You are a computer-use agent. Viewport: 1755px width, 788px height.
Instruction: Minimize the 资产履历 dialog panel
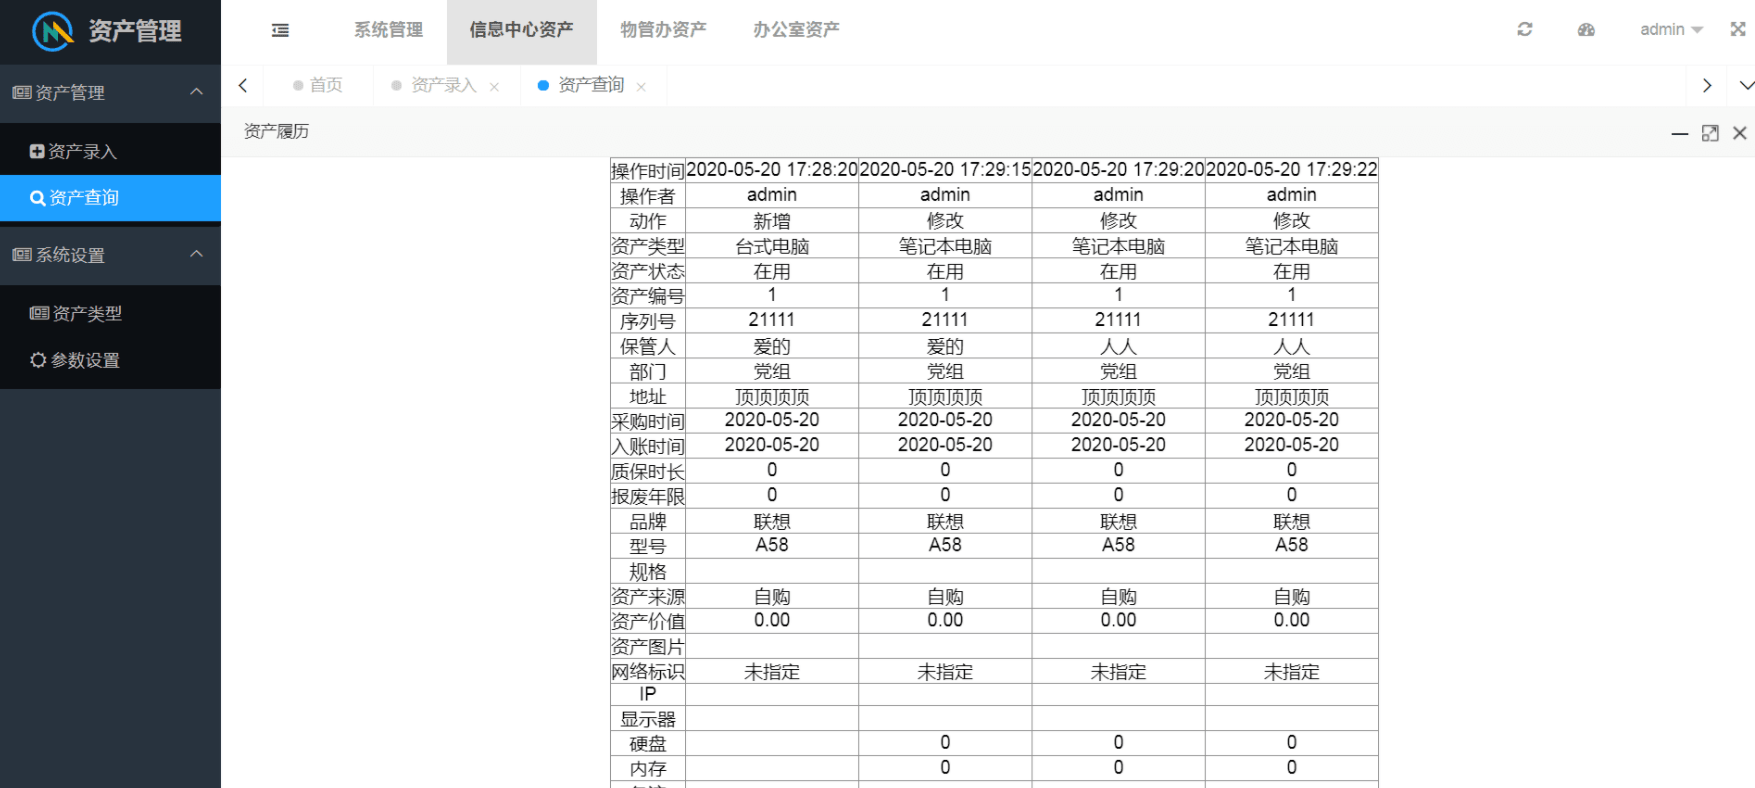pos(1679,133)
